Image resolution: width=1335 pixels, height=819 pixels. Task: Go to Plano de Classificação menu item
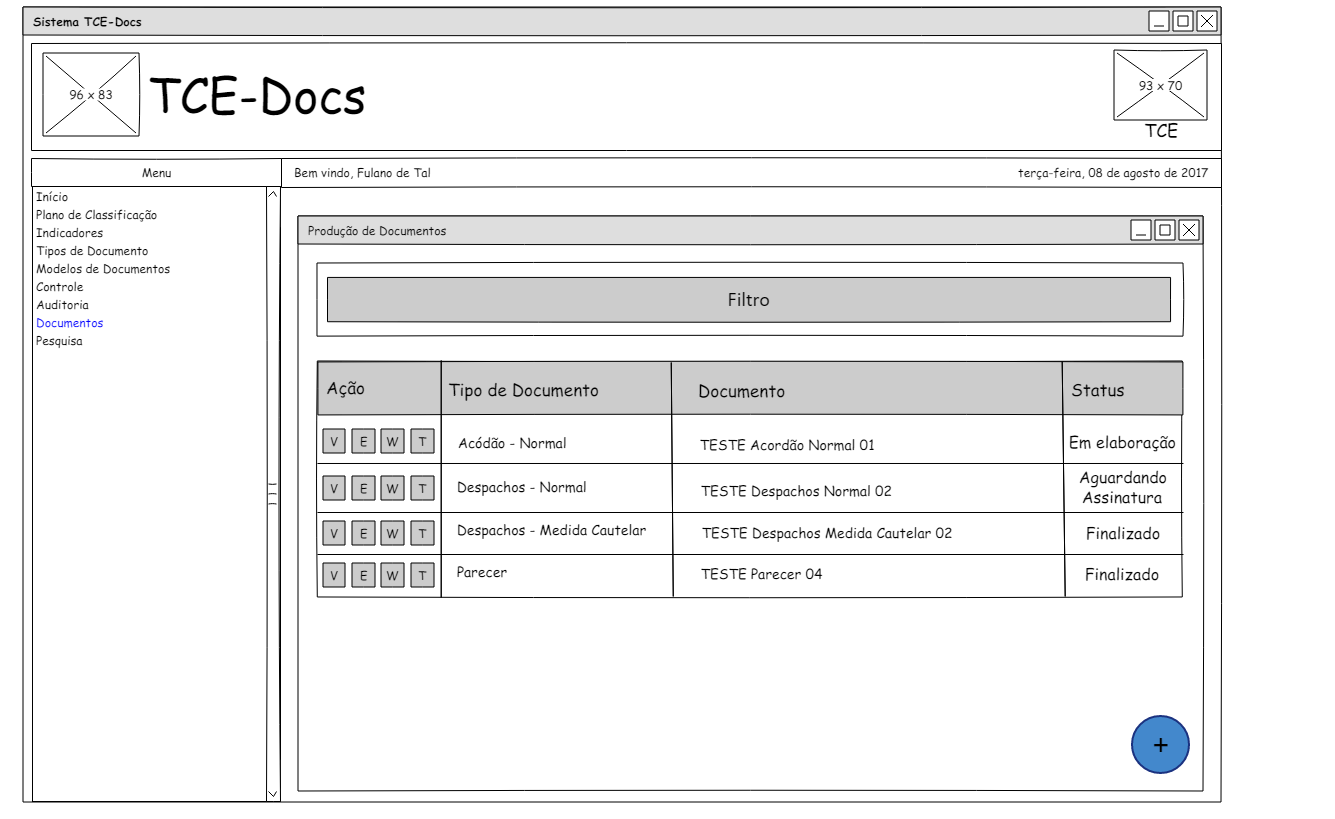96,215
